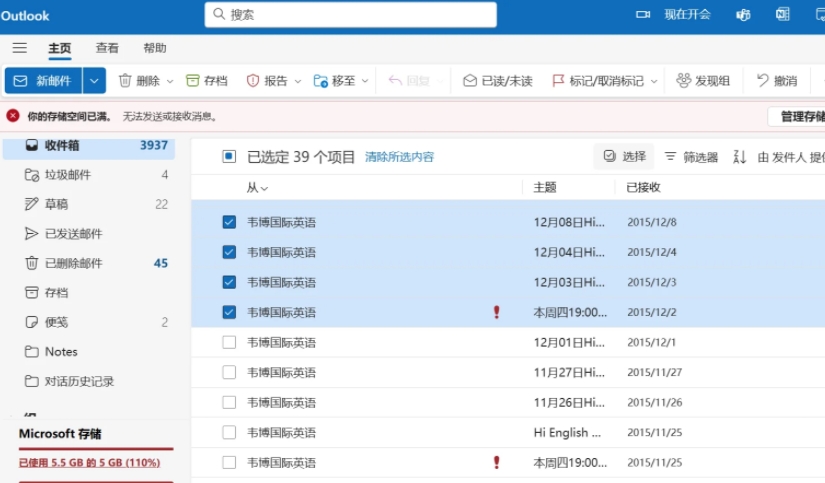Click in the search input field
This screenshot has width=825, height=483.
(x=351, y=14)
